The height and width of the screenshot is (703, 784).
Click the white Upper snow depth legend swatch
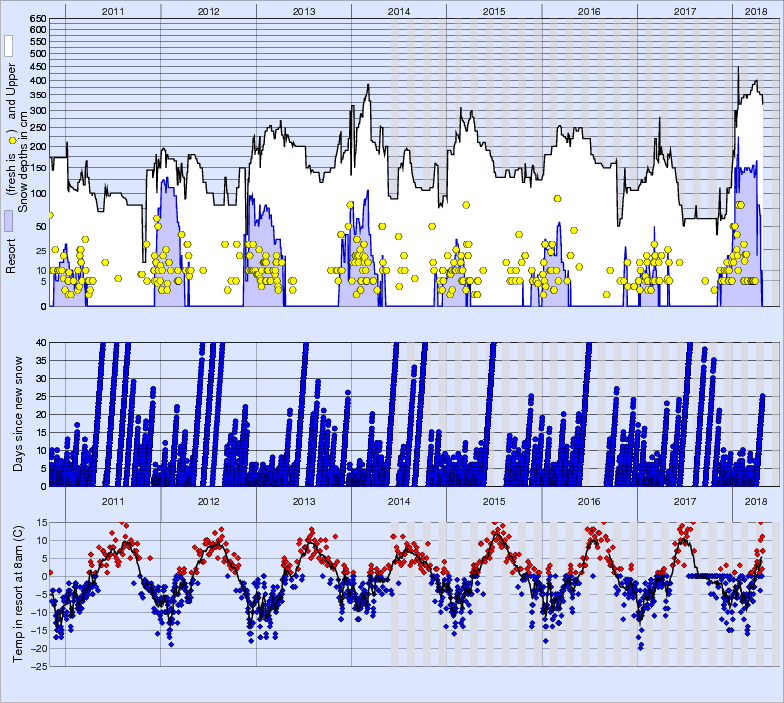(8, 46)
